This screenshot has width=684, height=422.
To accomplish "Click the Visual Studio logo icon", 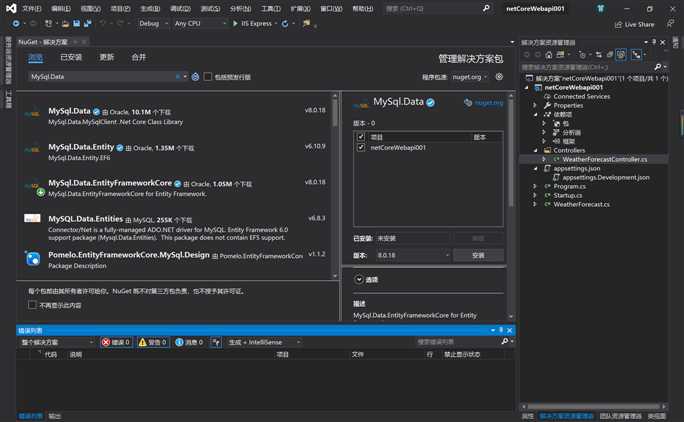I will (10, 8).
